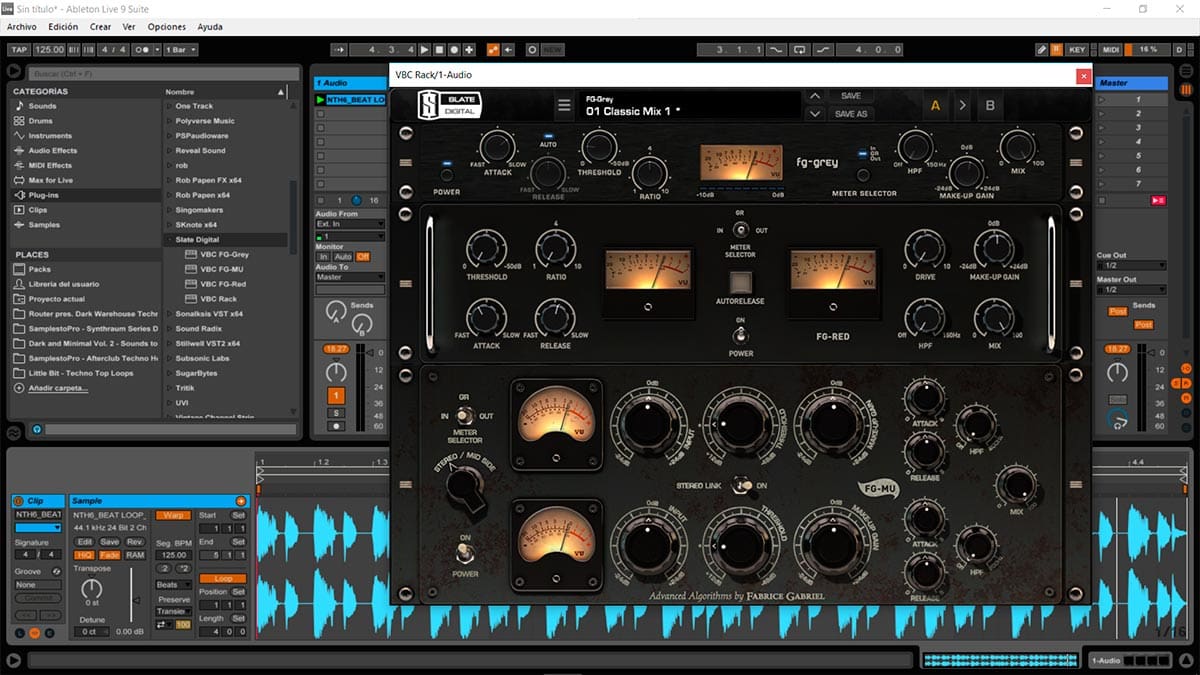Toggle the HiQ button in Sample box
Viewport: 1200px width, 675px height.
click(84, 555)
